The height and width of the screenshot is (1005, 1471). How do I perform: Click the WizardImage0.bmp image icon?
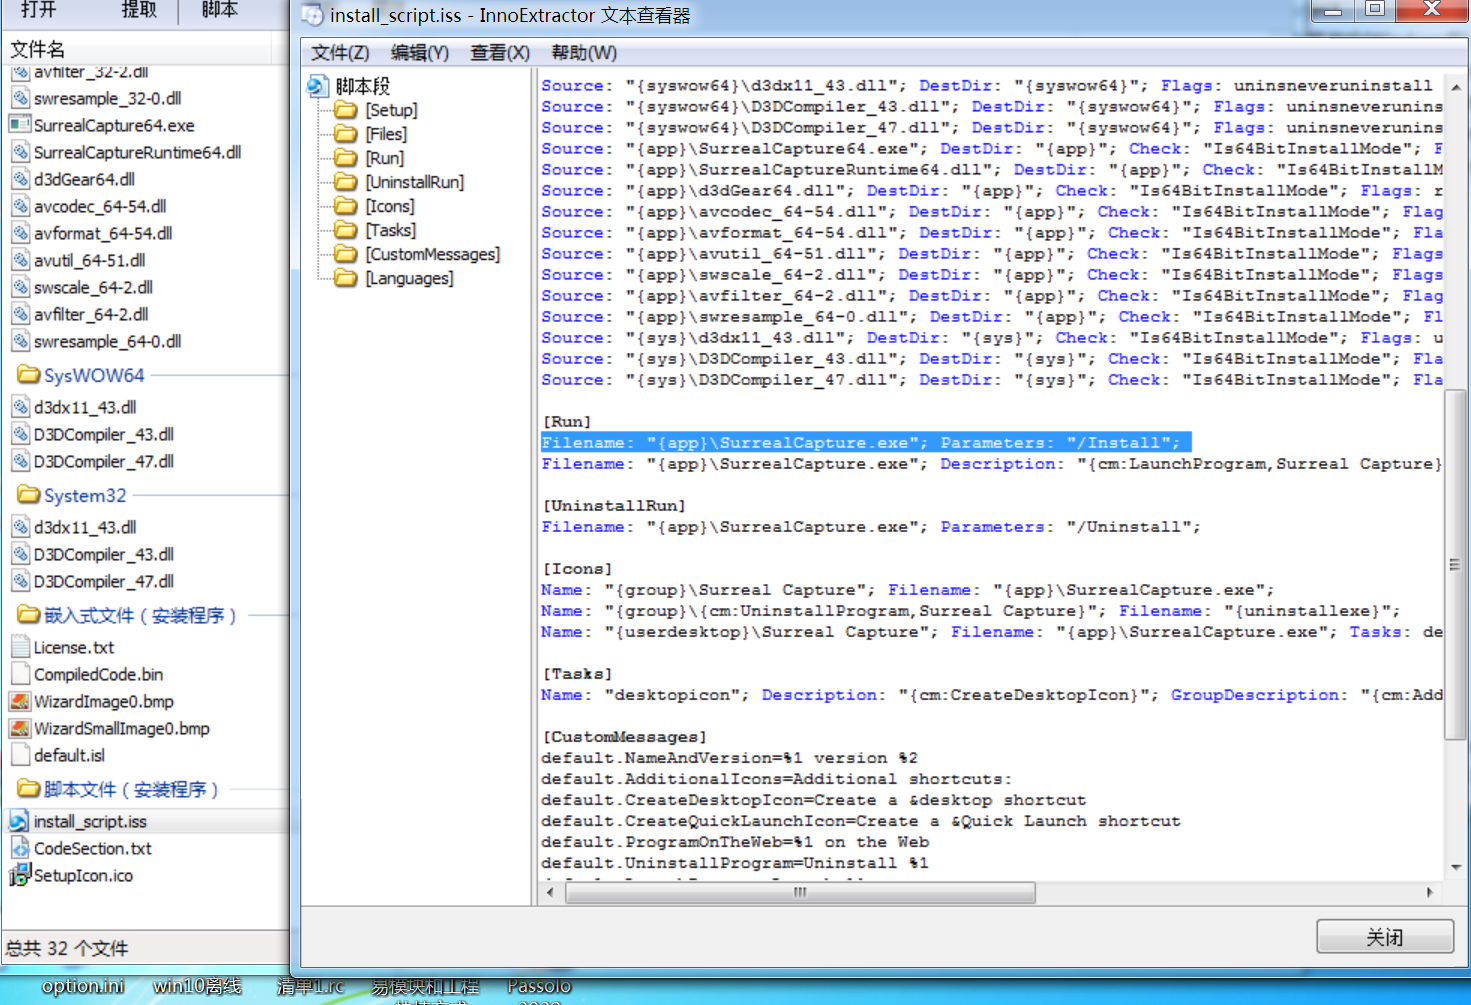20,702
